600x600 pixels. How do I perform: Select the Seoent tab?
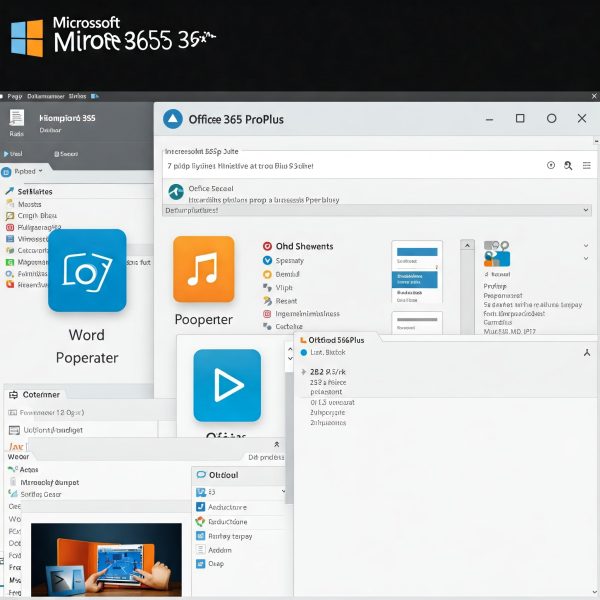[66, 154]
